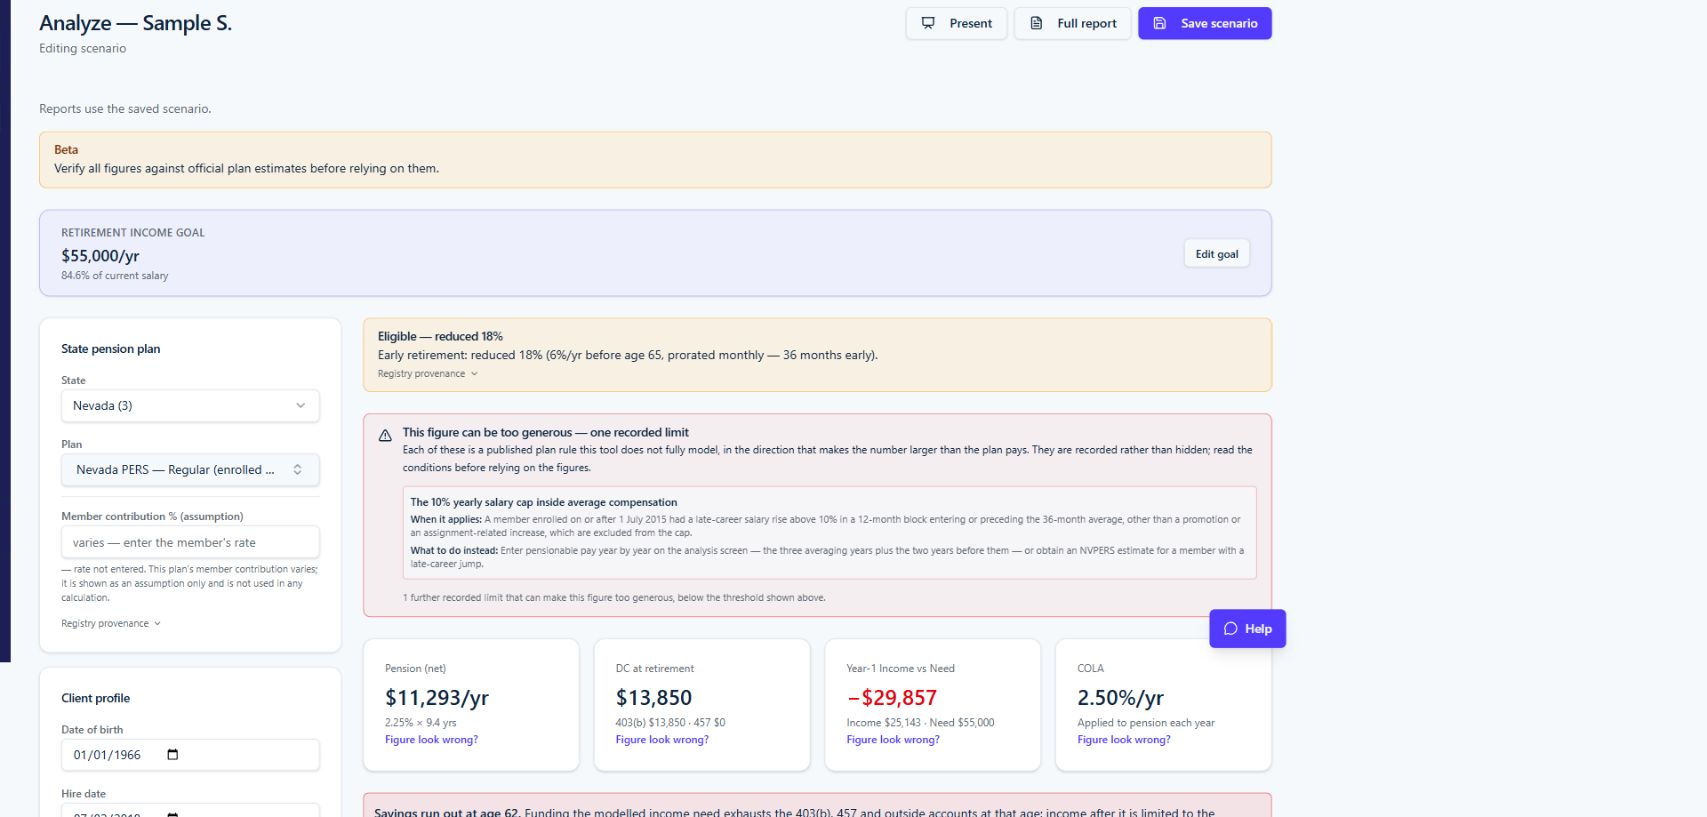1707x817 pixels.
Task: Click the '403(b) $13,850 · 457 $0' breakdown
Action: point(671,722)
